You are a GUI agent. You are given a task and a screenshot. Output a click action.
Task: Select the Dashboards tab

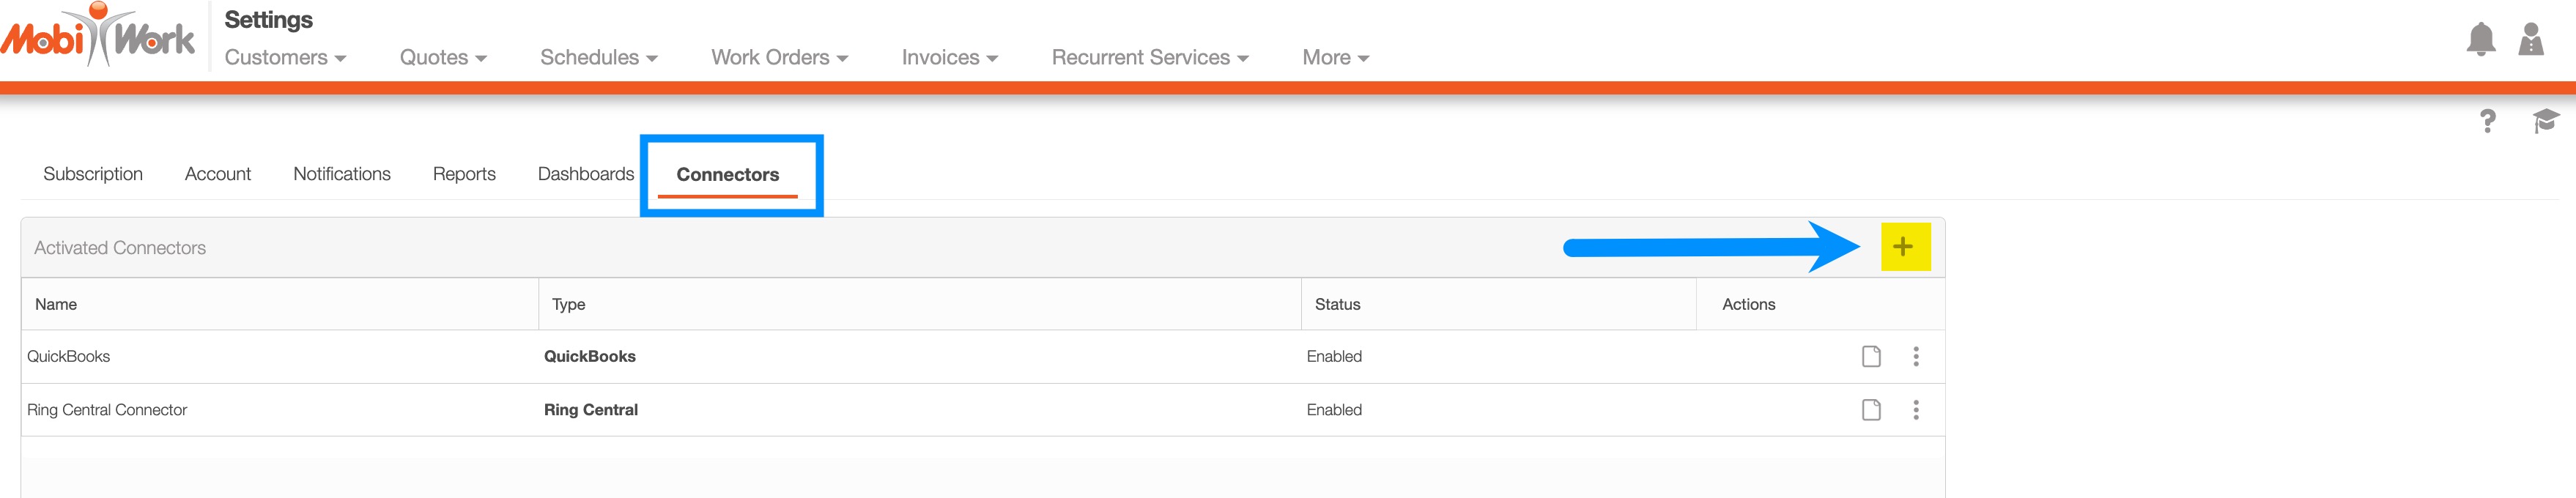click(x=585, y=174)
